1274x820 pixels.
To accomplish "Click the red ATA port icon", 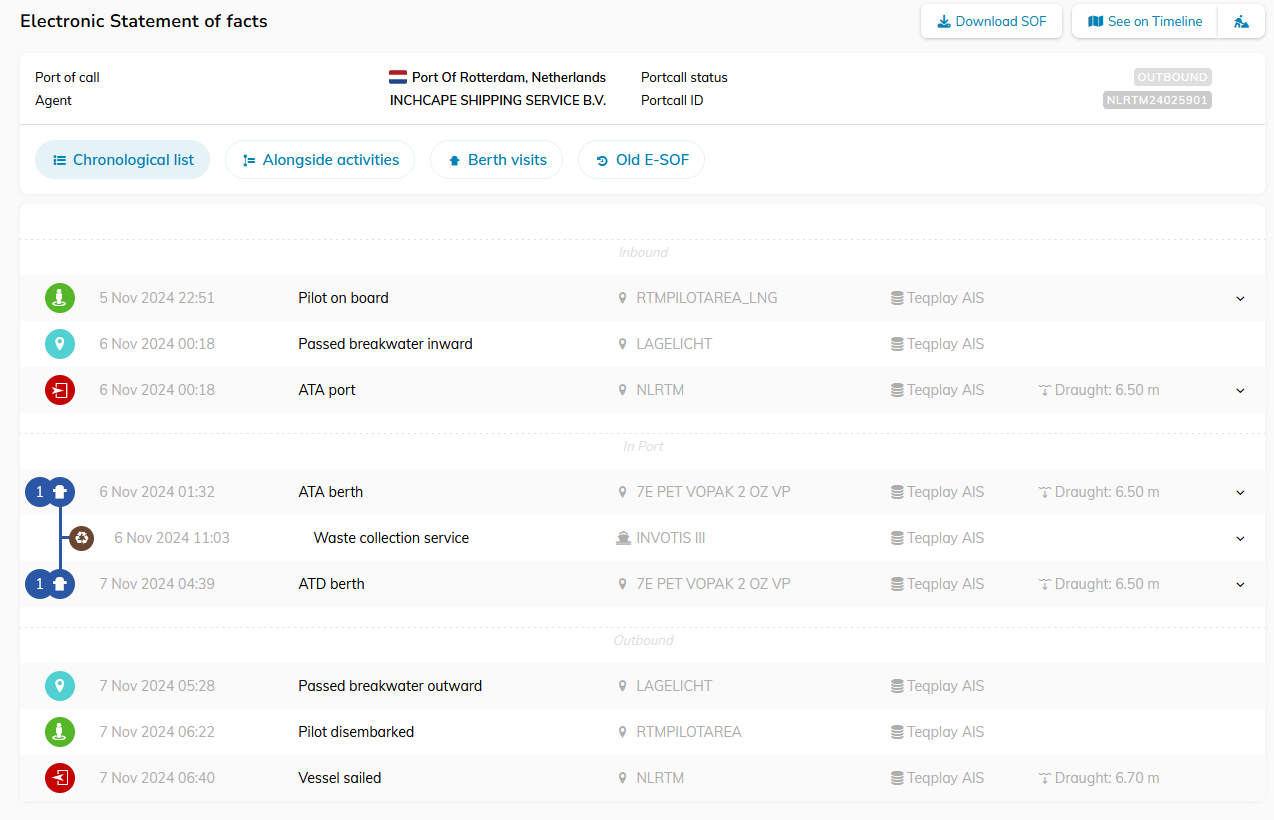I will pos(60,390).
